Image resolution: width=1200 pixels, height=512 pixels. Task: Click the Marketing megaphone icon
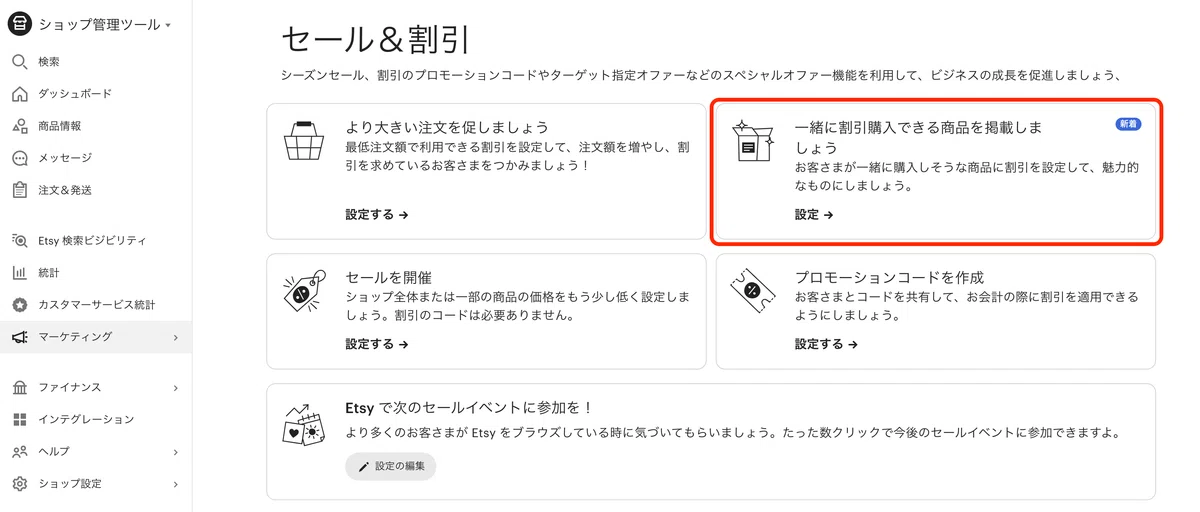pos(19,337)
